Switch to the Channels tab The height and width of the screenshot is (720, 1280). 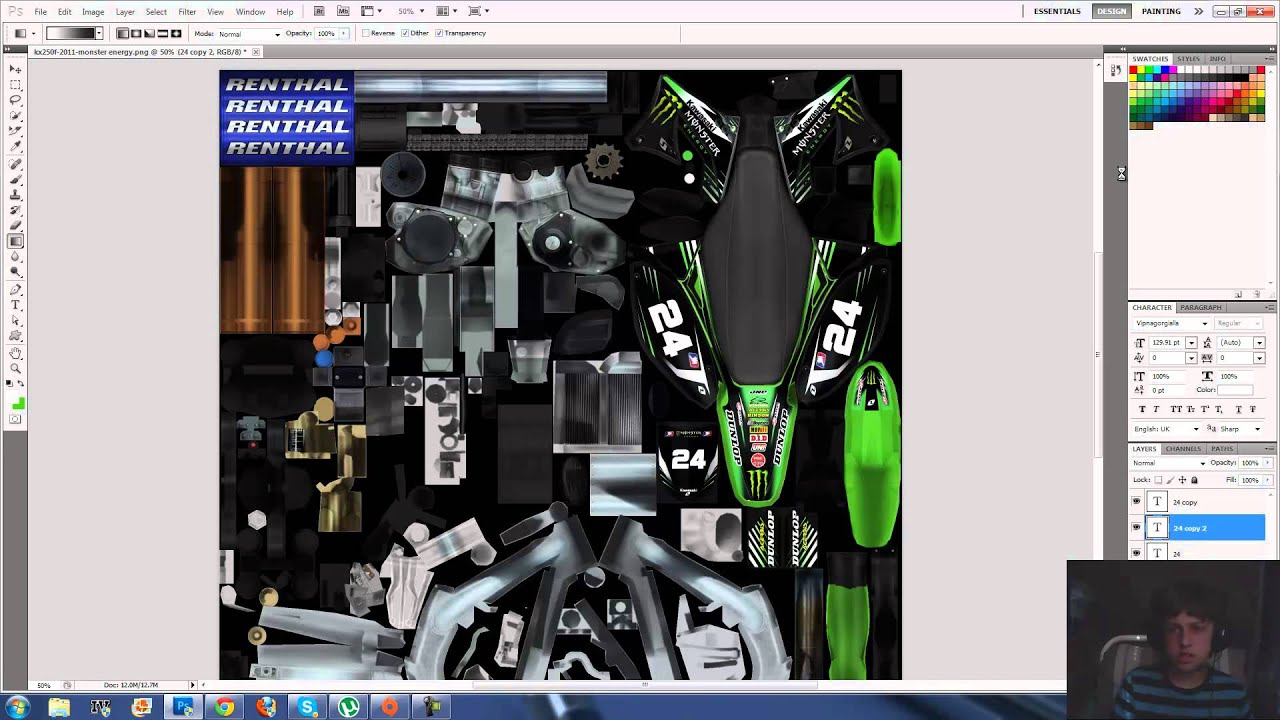1183,449
